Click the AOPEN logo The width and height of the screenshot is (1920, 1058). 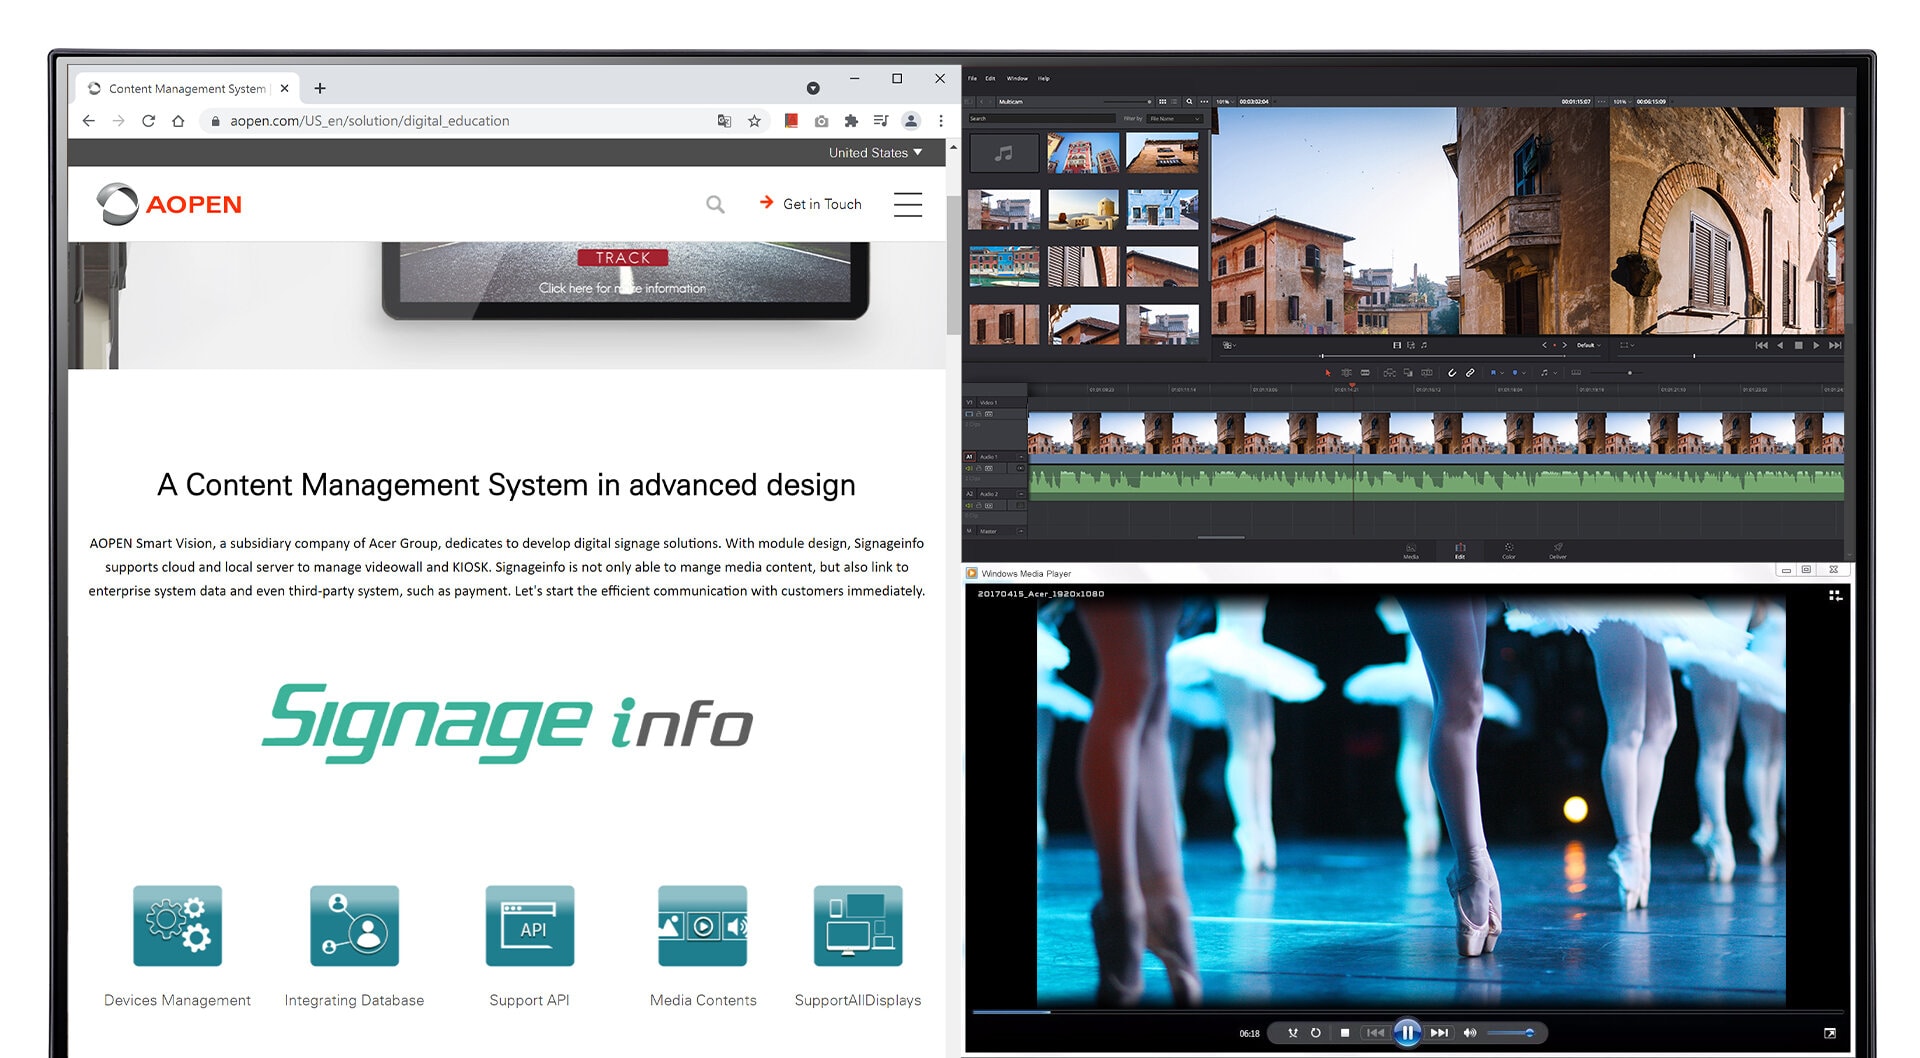(169, 204)
